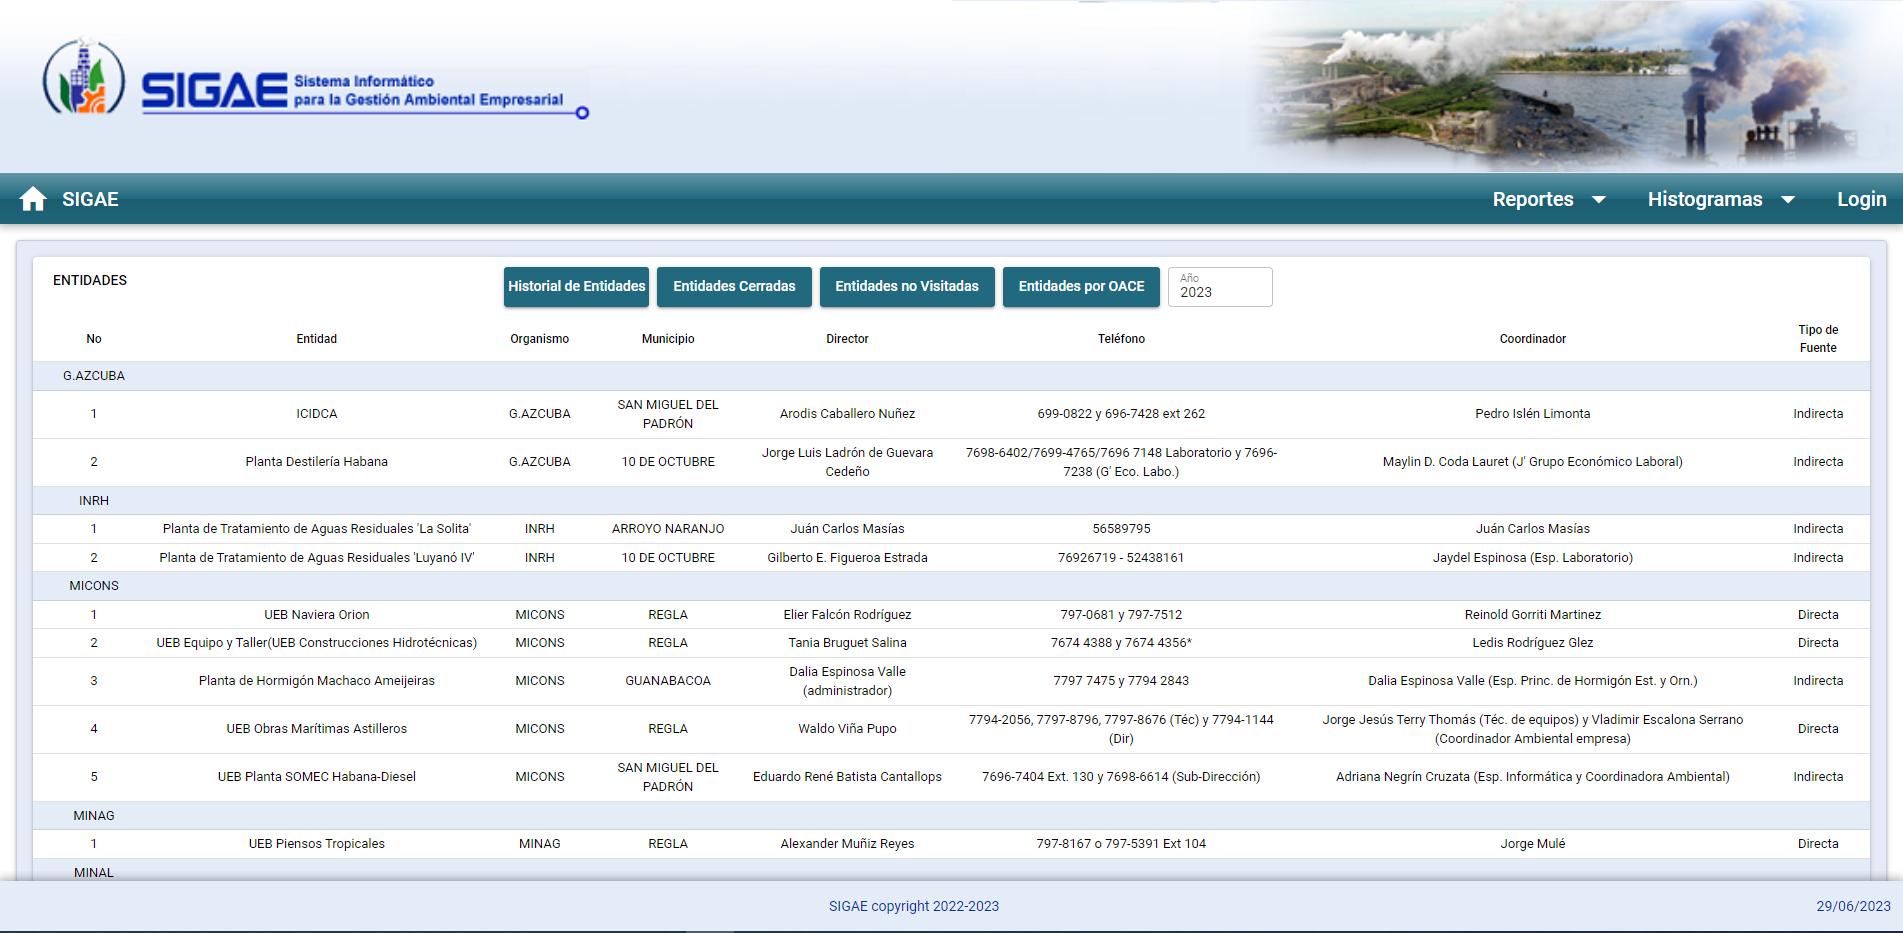The width and height of the screenshot is (1903, 933).
Task: Click the Teléfono column header
Action: (1121, 339)
